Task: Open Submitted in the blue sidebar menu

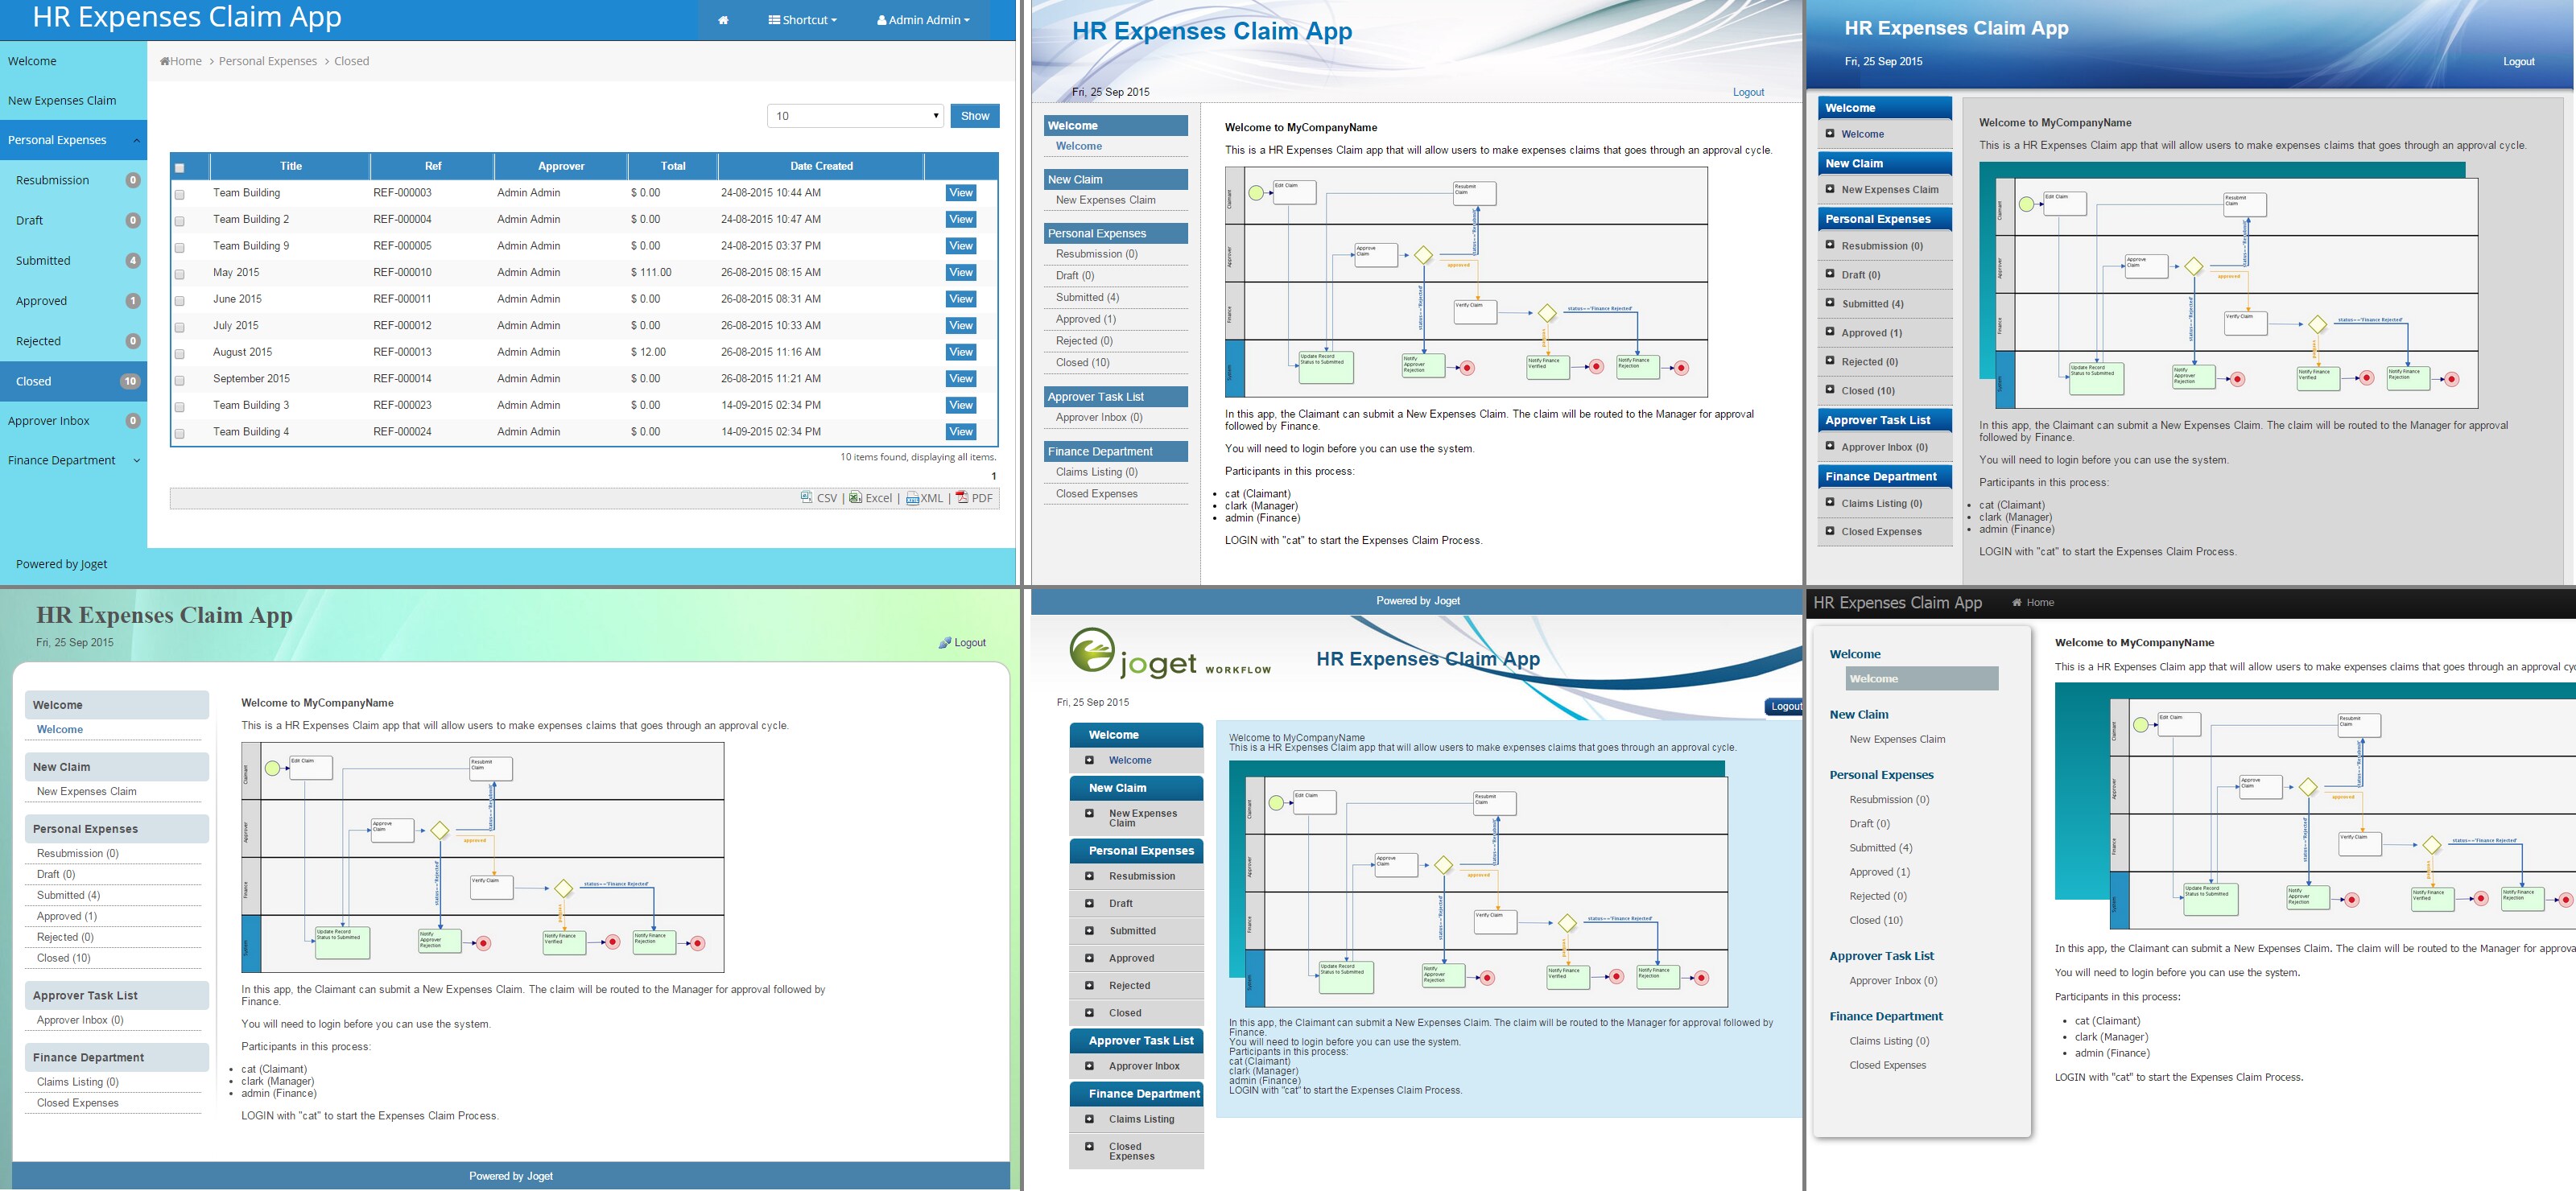Action: (x=43, y=260)
